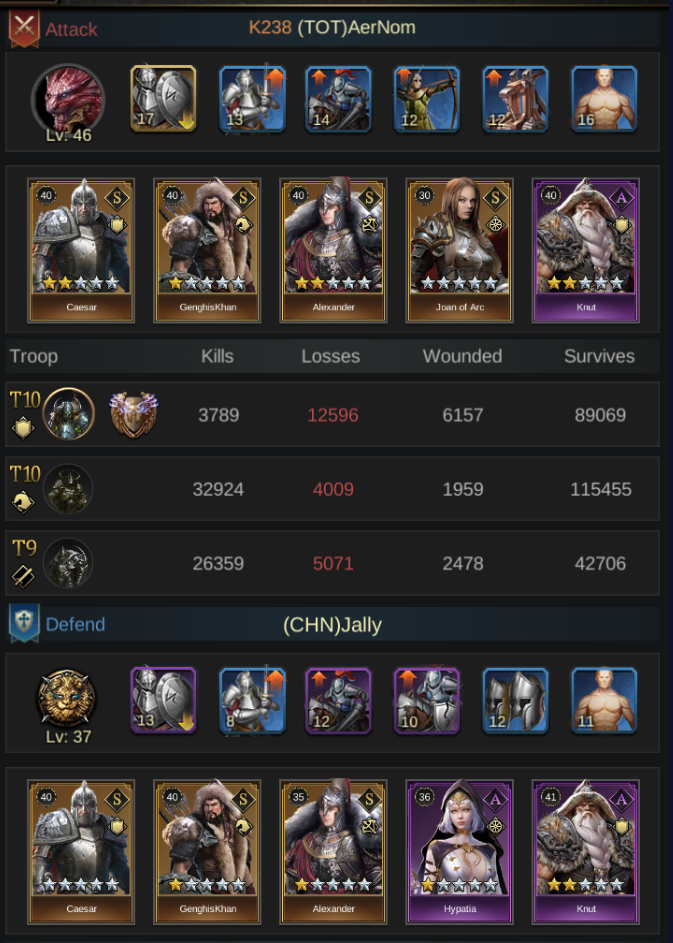Select attacker's siege catapult gear icon
This screenshot has width=673, height=943.
pos(515,99)
